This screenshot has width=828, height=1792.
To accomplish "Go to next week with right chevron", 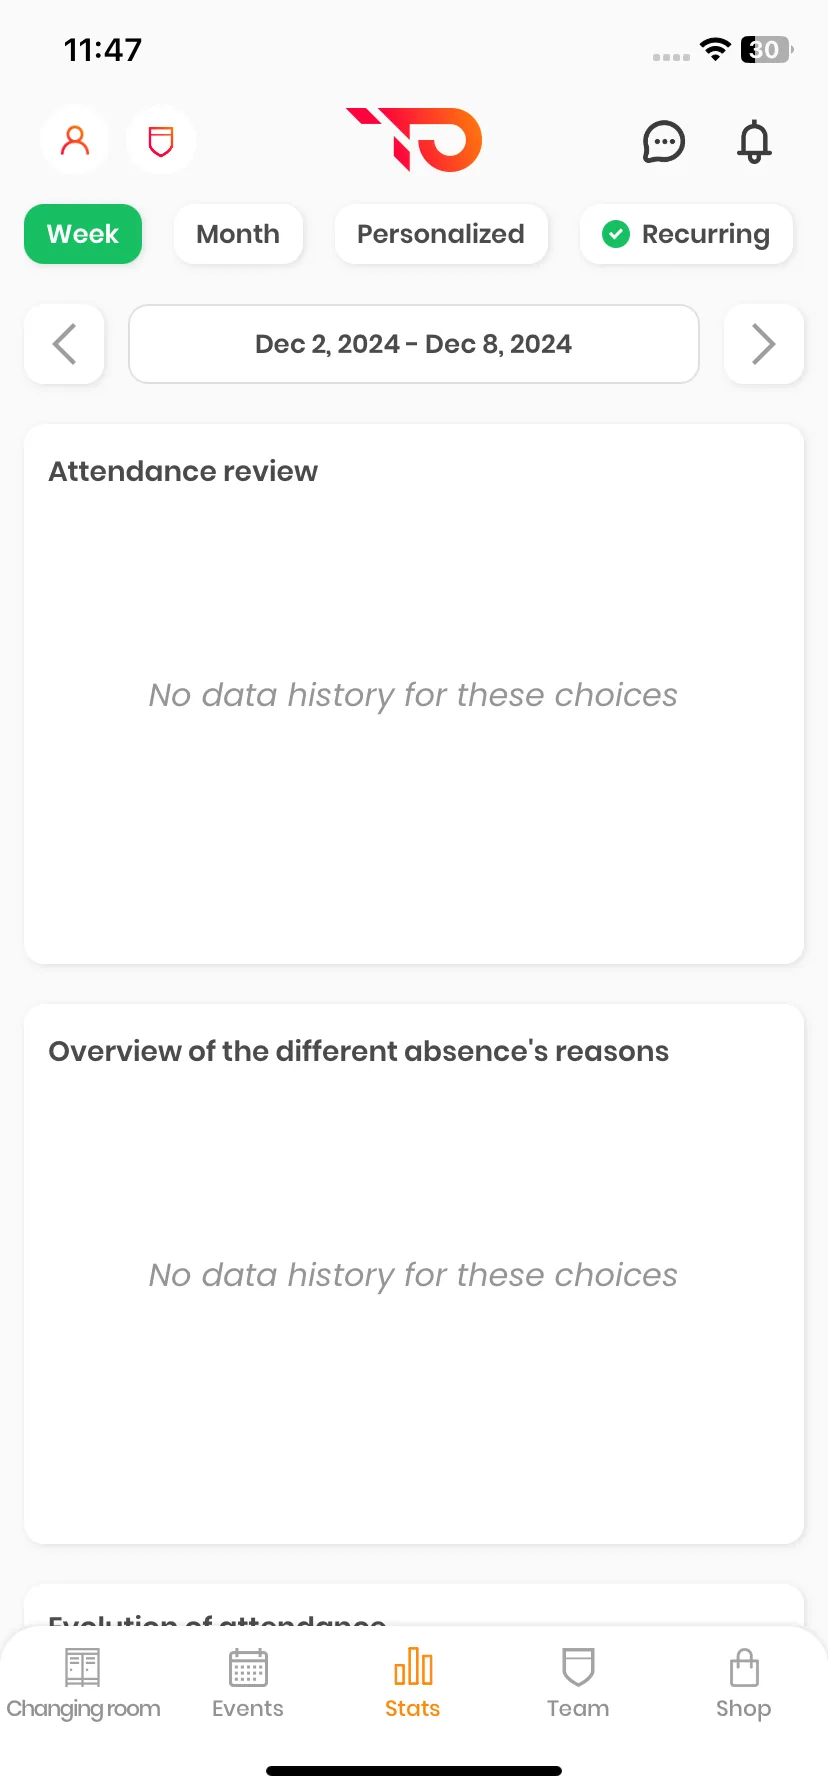I will tap(764, 344).
